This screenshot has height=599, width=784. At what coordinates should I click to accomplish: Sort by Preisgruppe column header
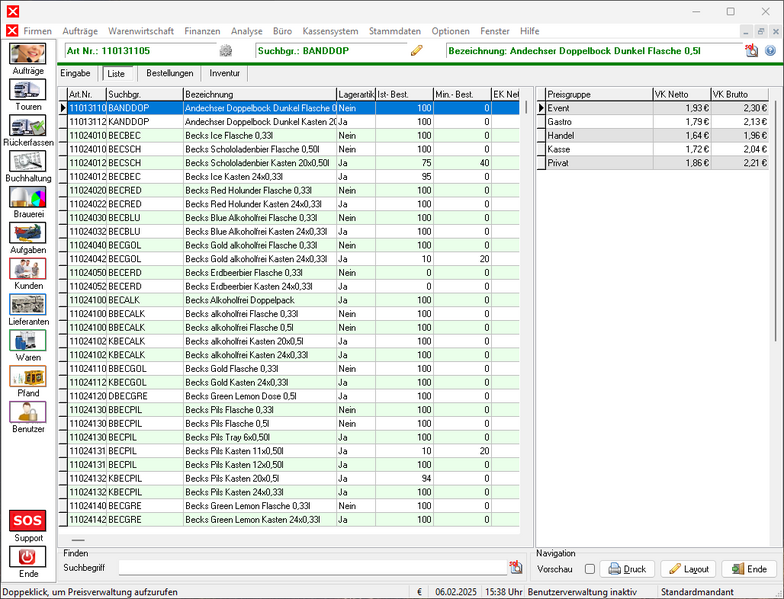599,94
